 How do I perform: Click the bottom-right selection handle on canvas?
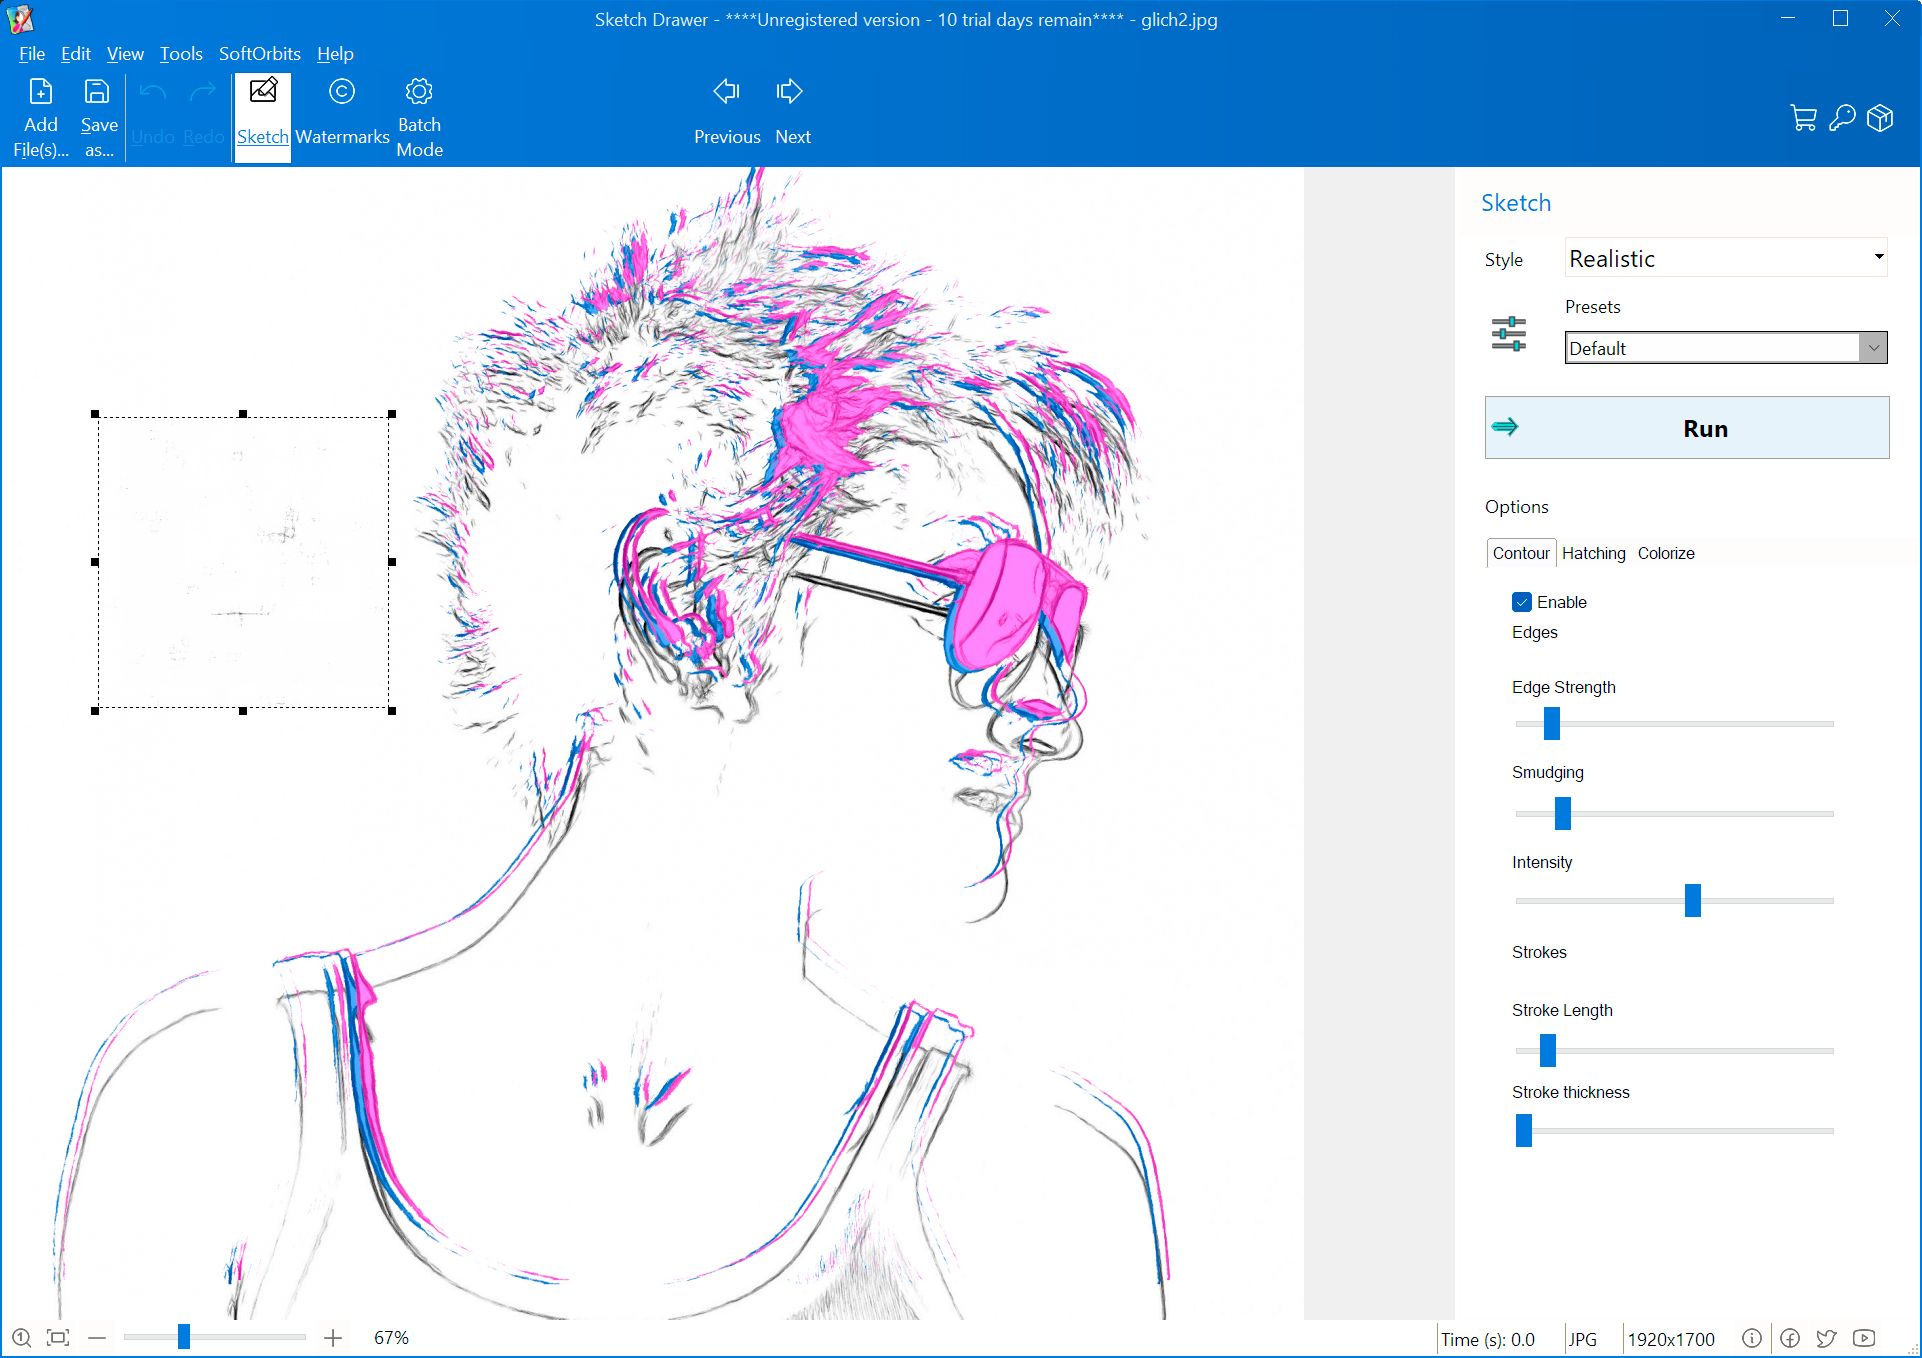tap(392, 711)
